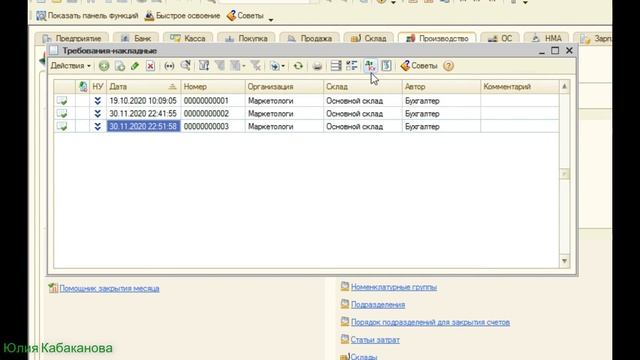Screen dimensions: 640x360
Task: Select the row dated 19.10.2020 10:09:05
Action: 306,100
